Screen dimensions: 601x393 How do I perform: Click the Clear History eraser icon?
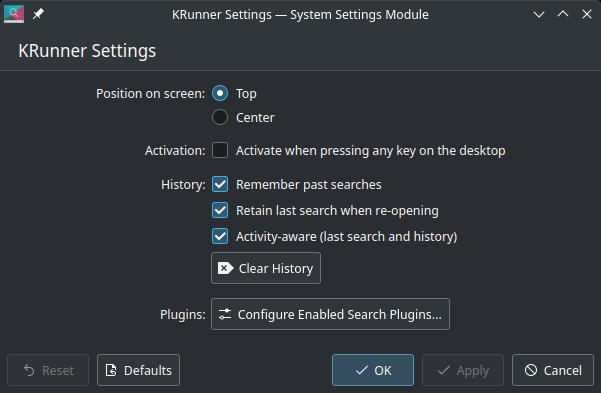(225, 268)
